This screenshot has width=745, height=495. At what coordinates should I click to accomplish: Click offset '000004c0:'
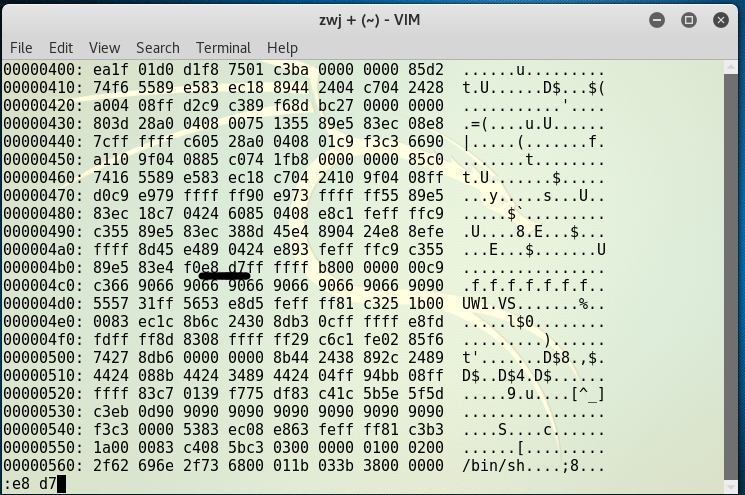43,286
